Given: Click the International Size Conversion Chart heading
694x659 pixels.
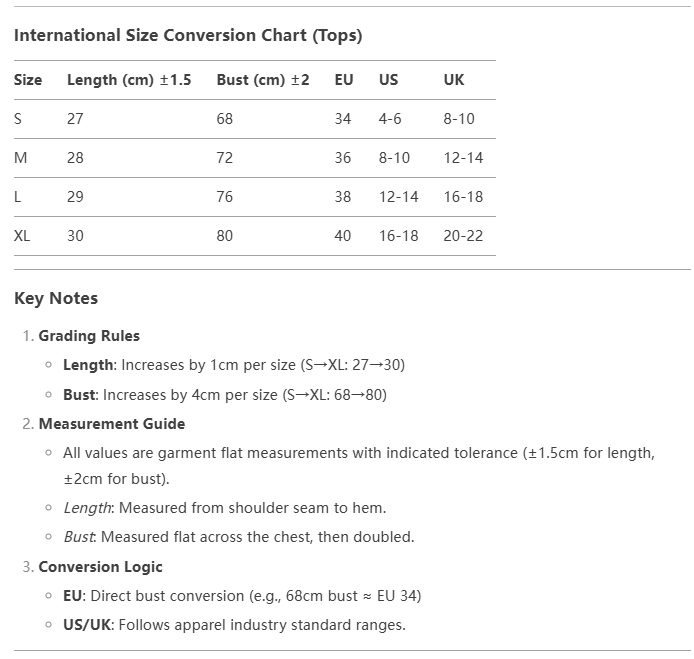Looking at the screenshot, I should 188,36.
